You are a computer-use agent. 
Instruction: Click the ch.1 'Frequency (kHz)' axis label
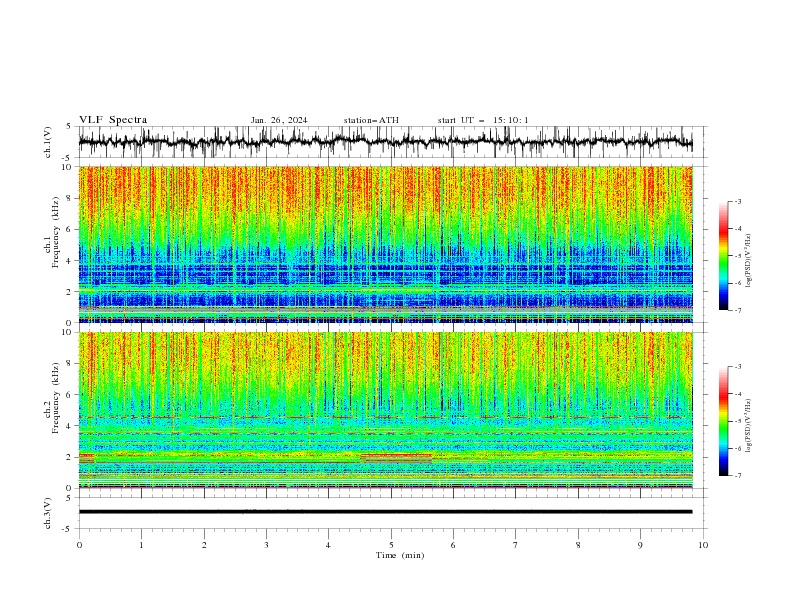[x=57, y=232]
